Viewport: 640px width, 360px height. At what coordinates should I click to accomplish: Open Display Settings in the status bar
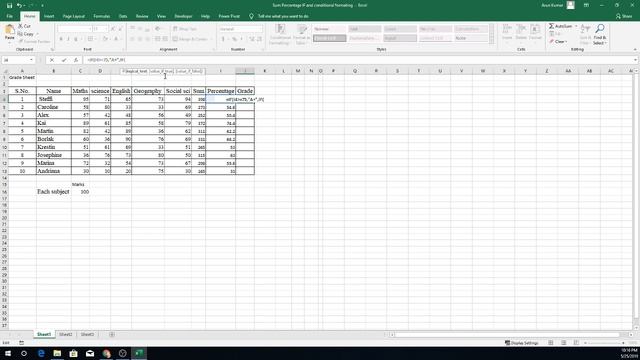521,343
